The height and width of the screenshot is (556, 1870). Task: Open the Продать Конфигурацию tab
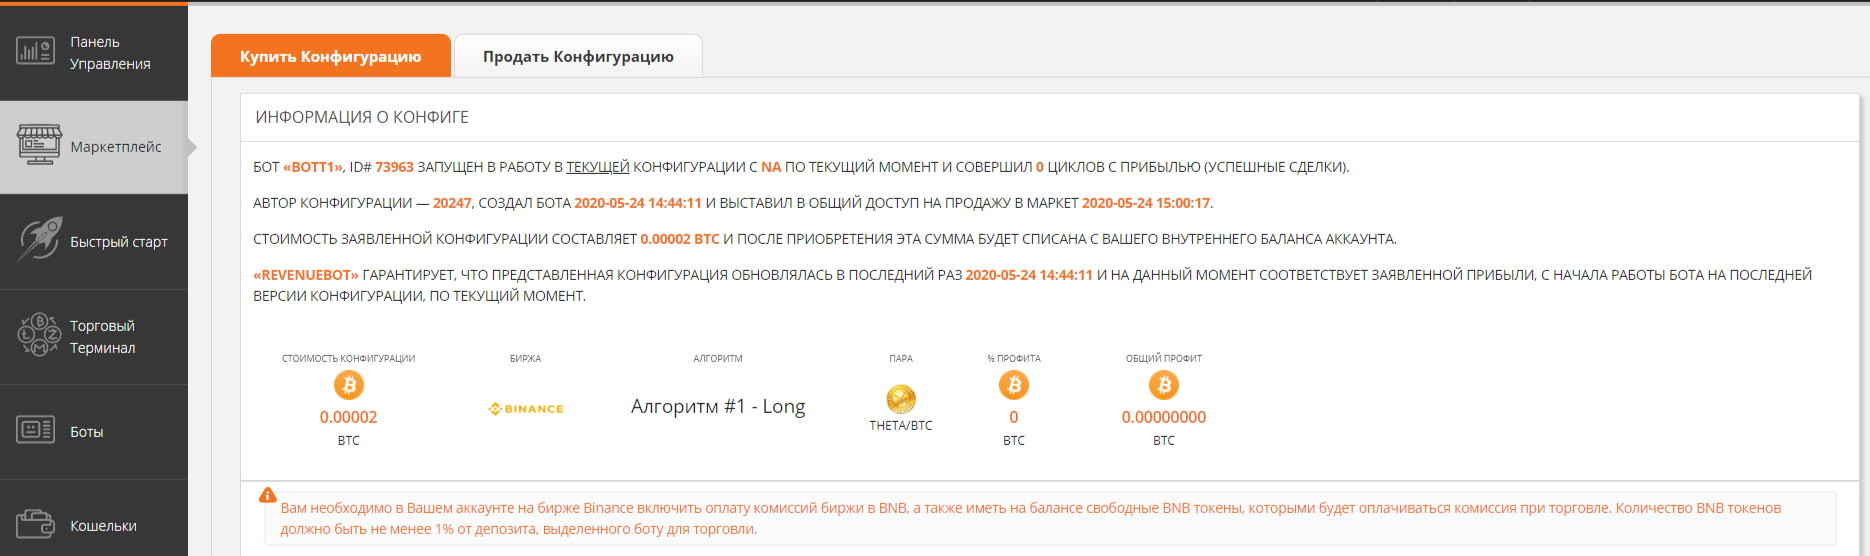578,57
